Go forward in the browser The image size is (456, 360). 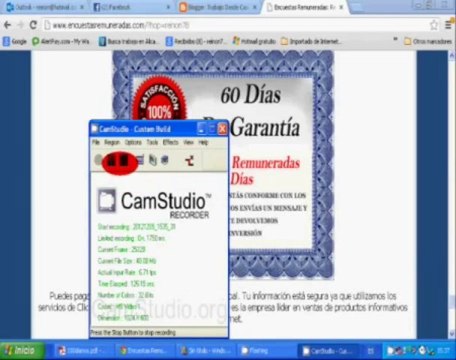pos(20,25)
